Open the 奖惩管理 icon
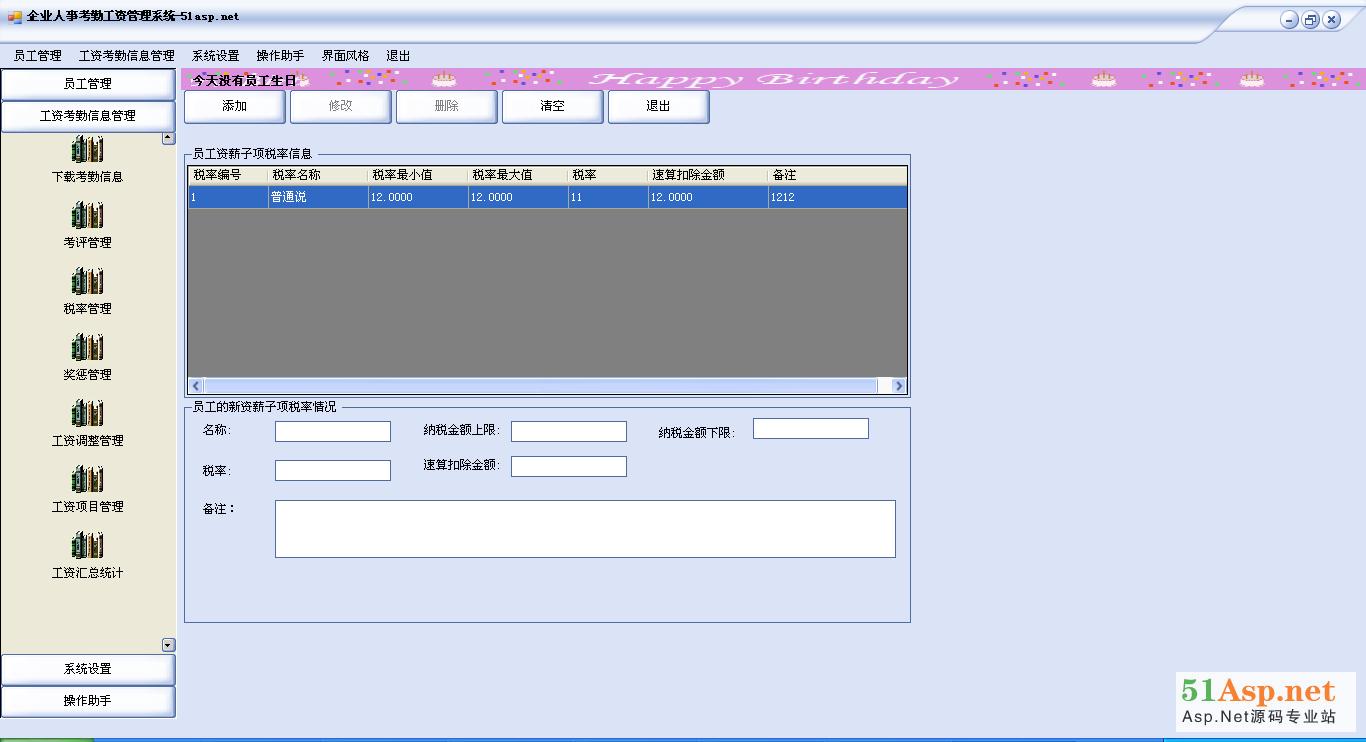1366x742 pixels. pyautogui.click(x=87, y=349)
